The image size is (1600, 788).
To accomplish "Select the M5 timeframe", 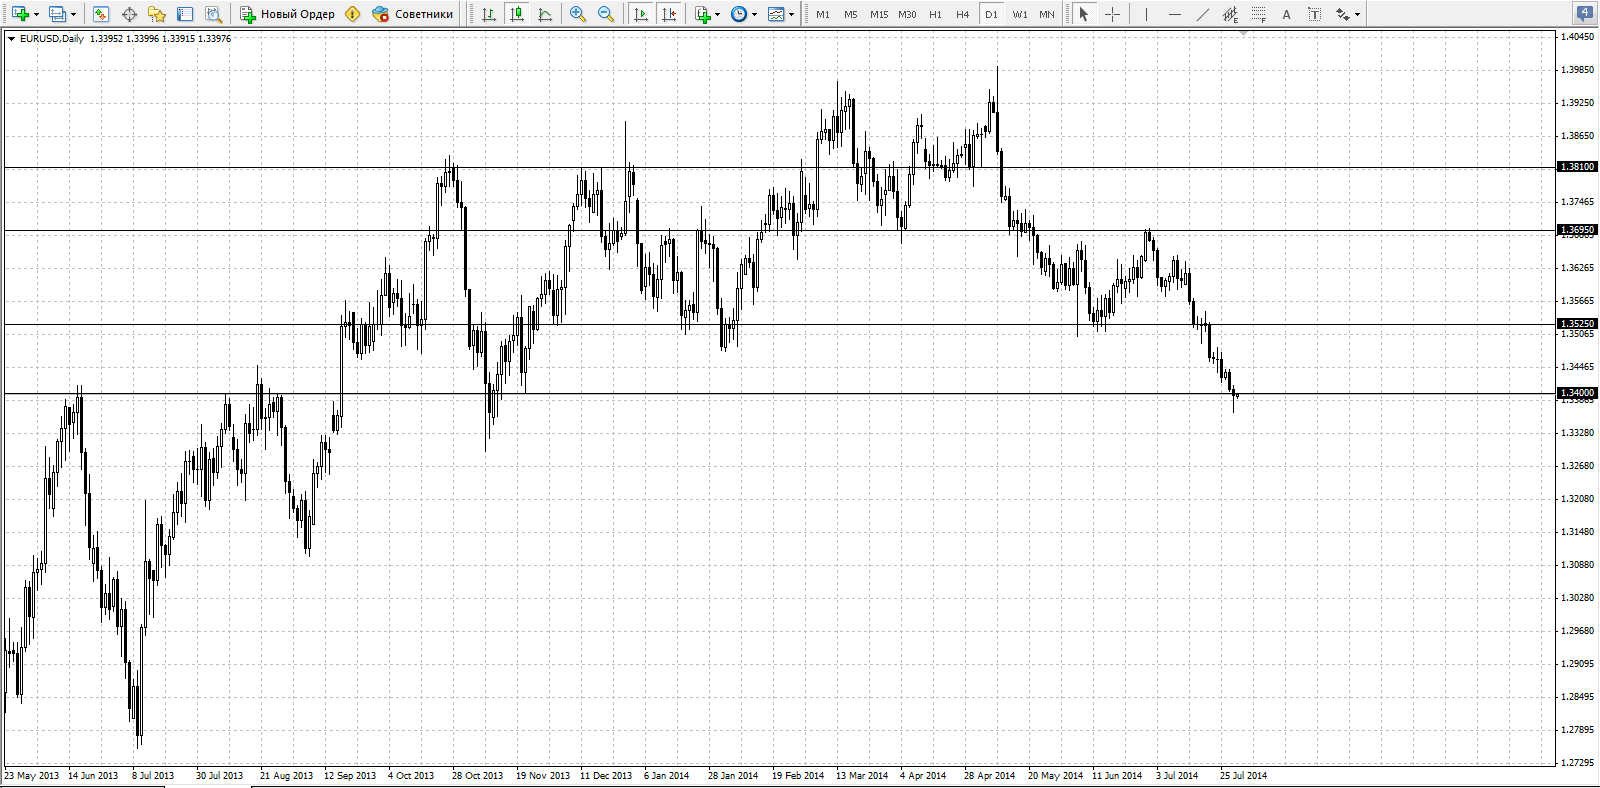I will pyautogui.click(x=851, y=14).
